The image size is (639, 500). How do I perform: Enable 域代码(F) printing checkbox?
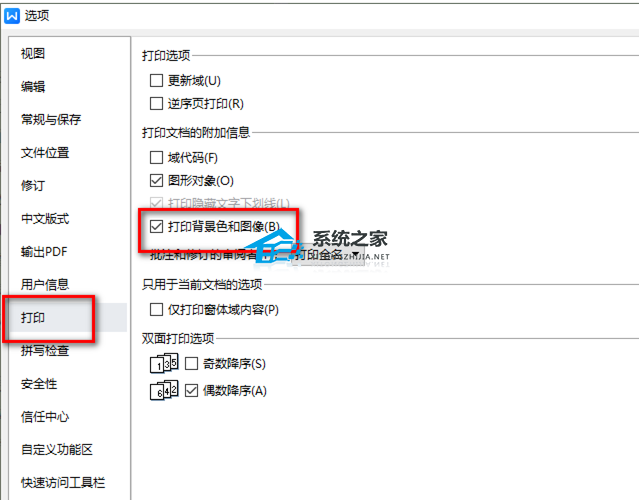[x=156, y=157]
